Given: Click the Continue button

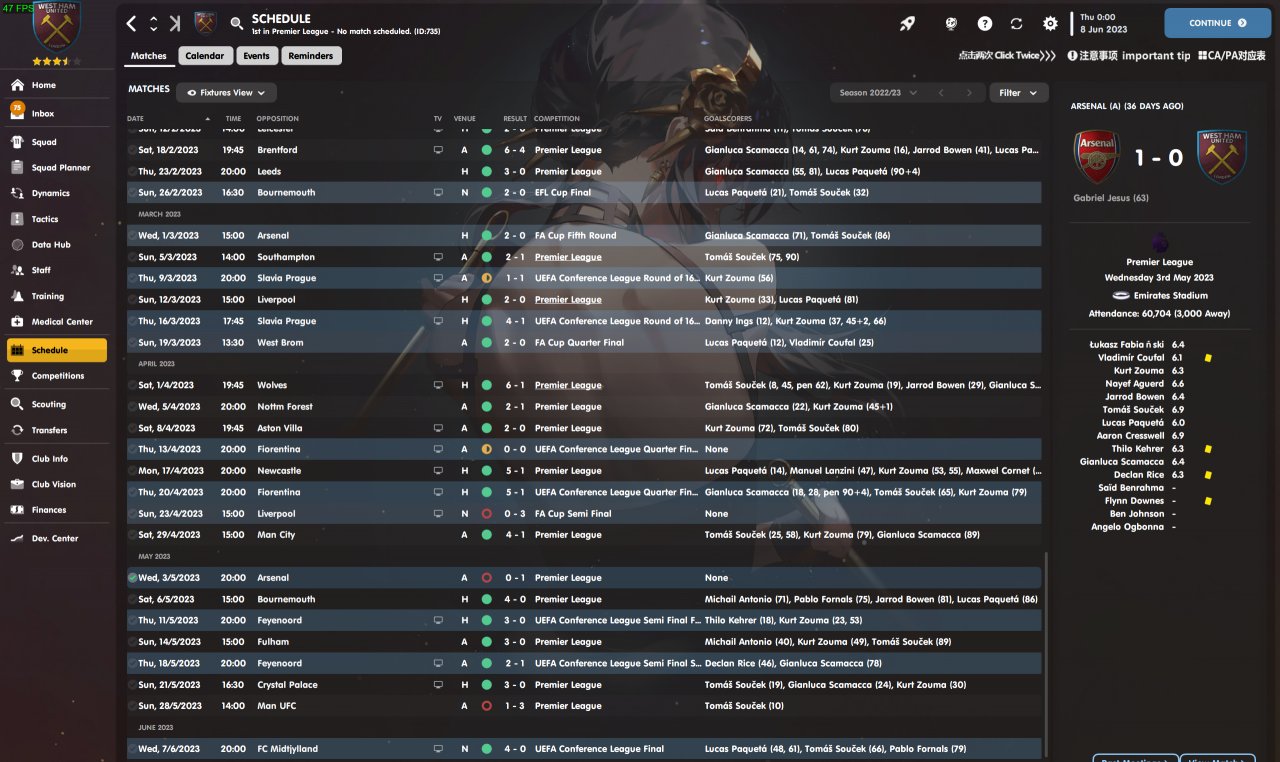Looking at the screenshot, I should point(1217,23).
